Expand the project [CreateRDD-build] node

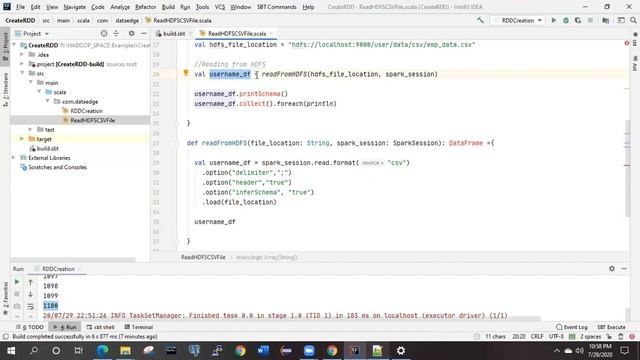[x=22, y=64]
